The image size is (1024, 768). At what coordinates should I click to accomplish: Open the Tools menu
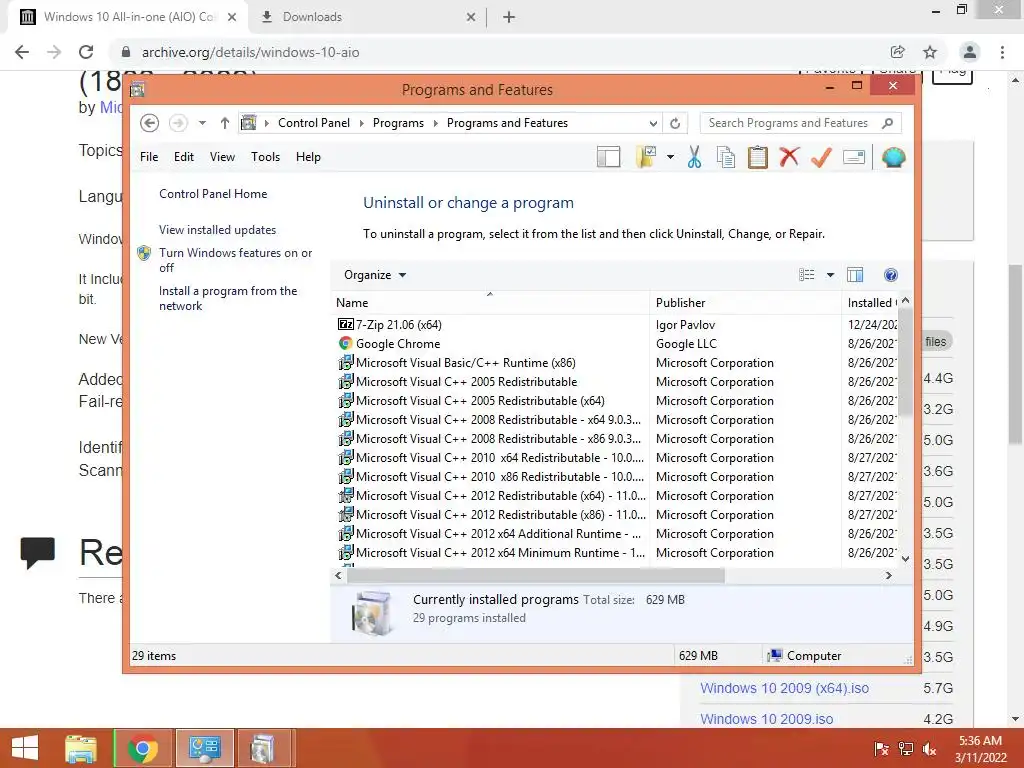pos(265,157)
